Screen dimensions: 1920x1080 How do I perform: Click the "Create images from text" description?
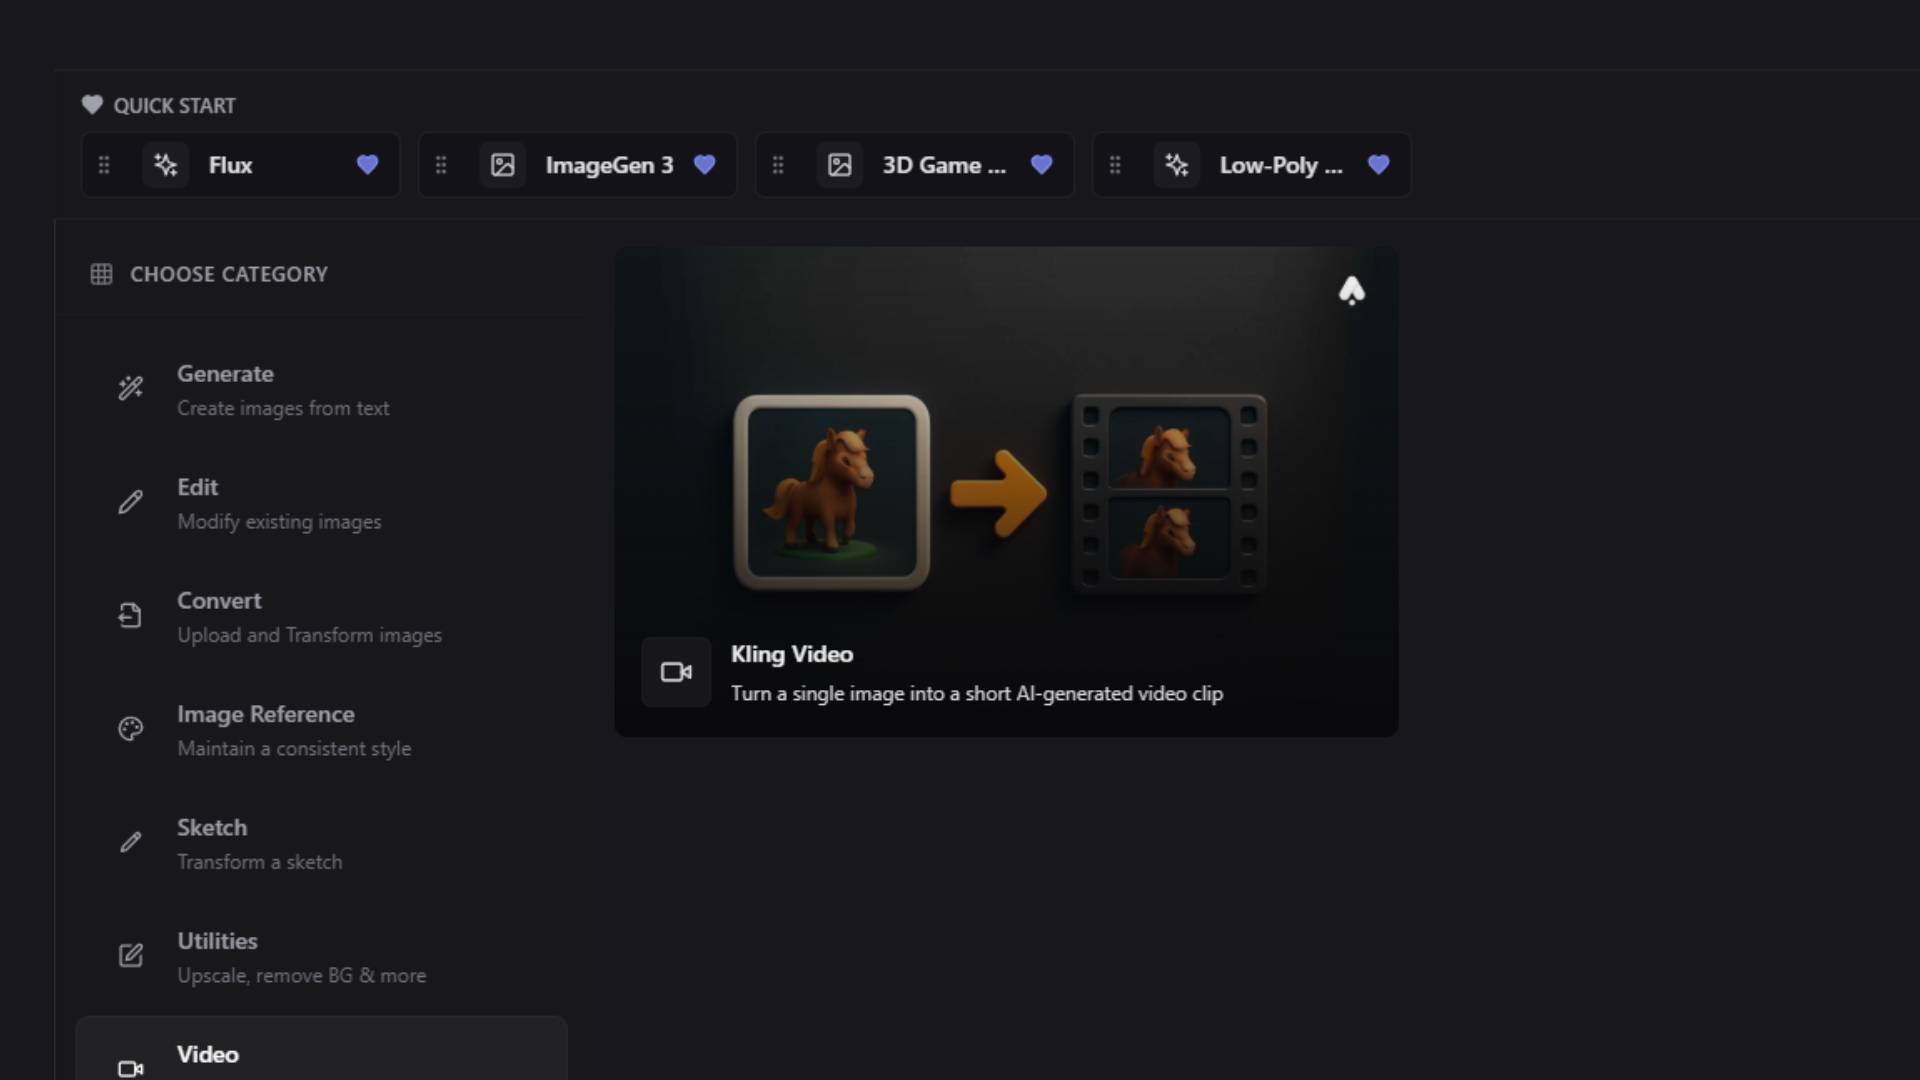click(x=283, y=408)
